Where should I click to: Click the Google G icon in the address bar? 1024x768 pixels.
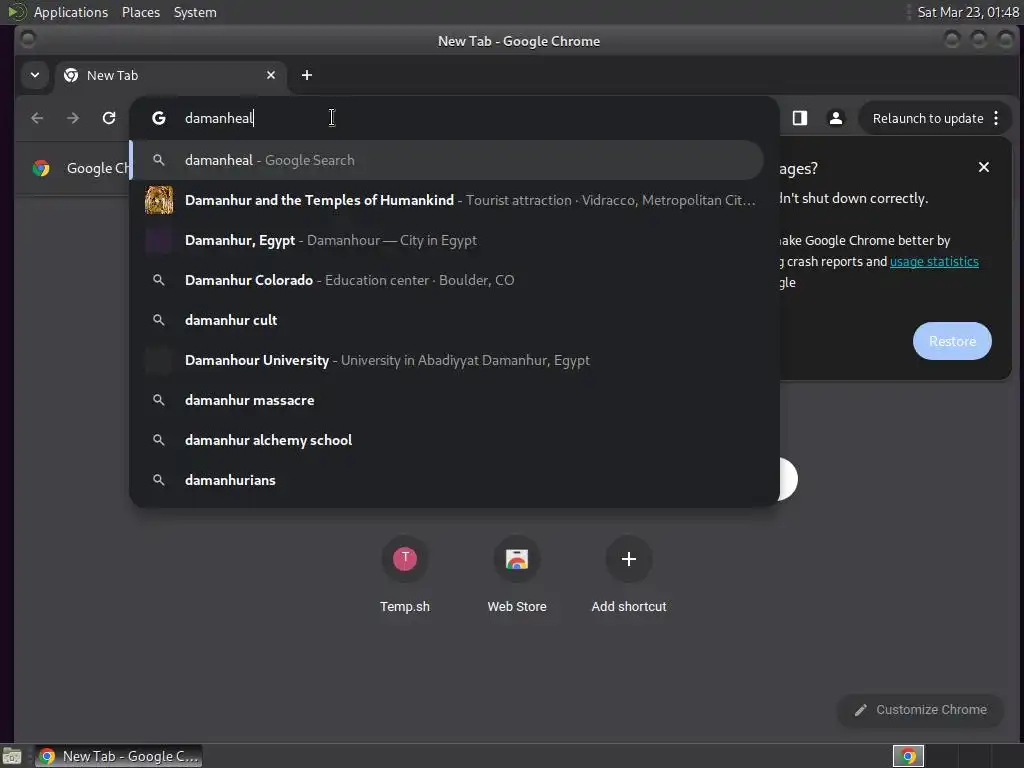coord(159,118)
